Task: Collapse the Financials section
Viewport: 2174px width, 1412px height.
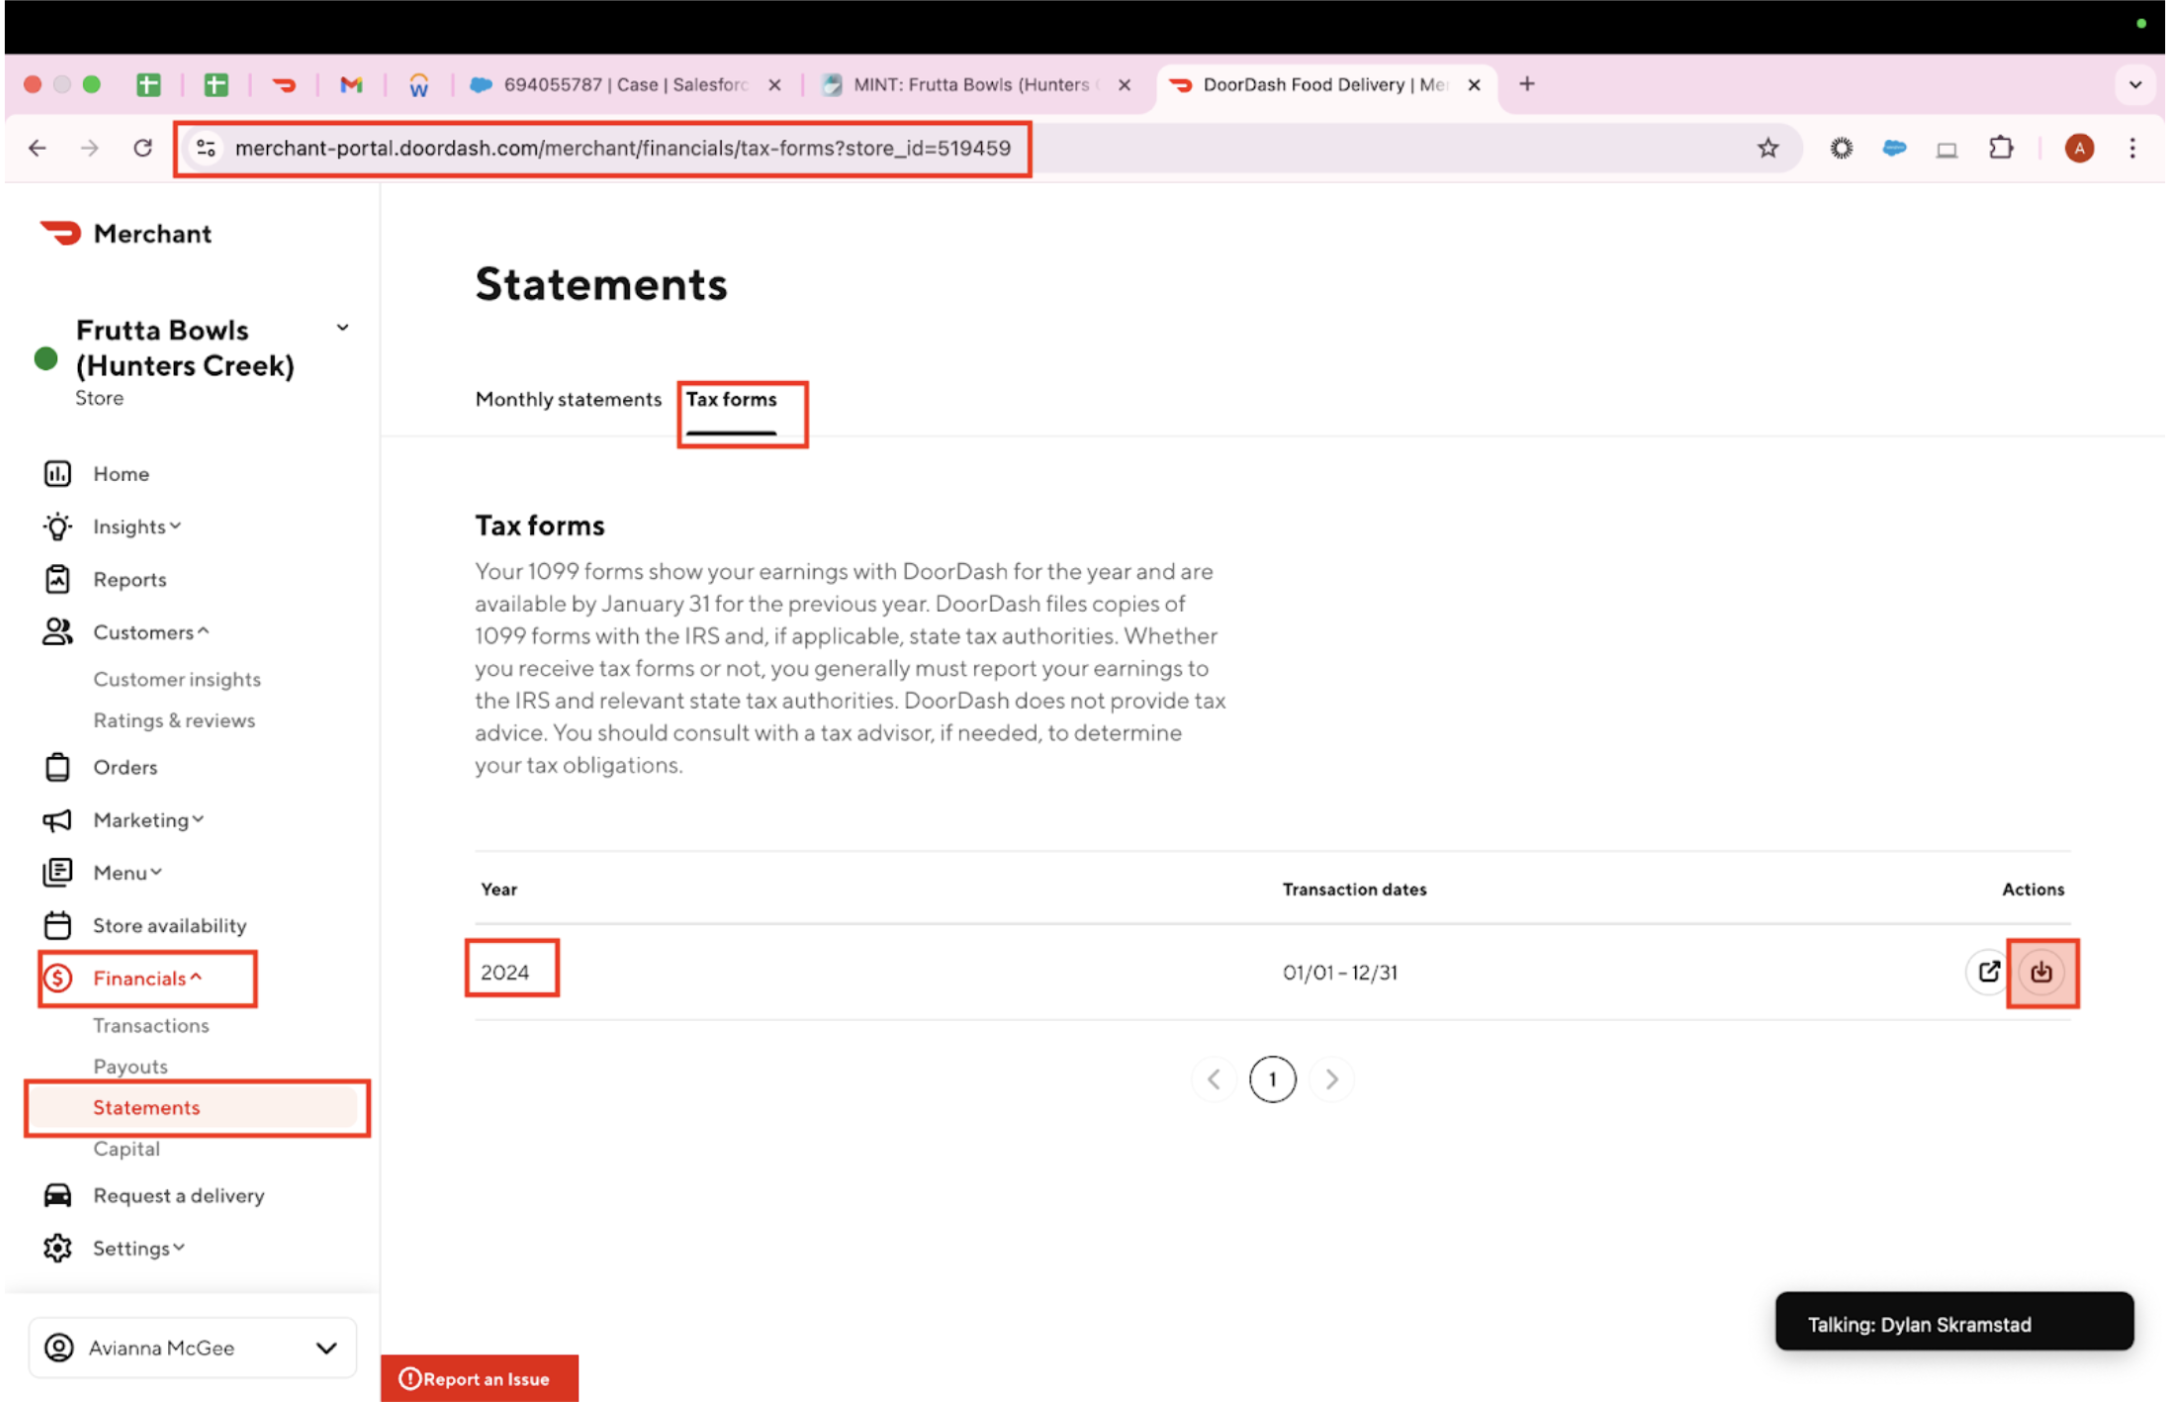Action: click(x=147, y=978)
